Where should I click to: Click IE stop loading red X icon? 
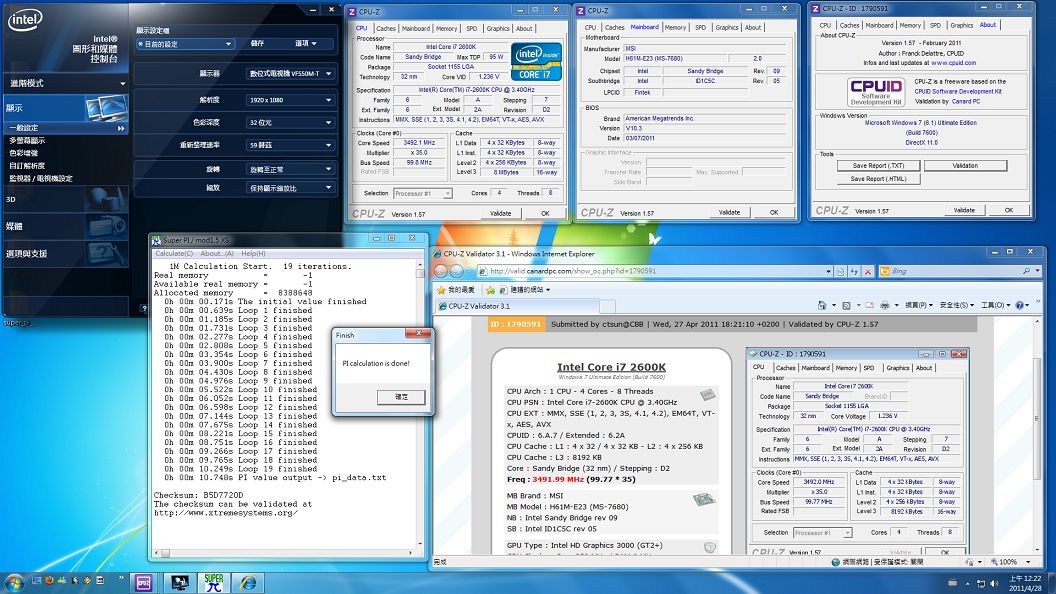tap(867, 271)
